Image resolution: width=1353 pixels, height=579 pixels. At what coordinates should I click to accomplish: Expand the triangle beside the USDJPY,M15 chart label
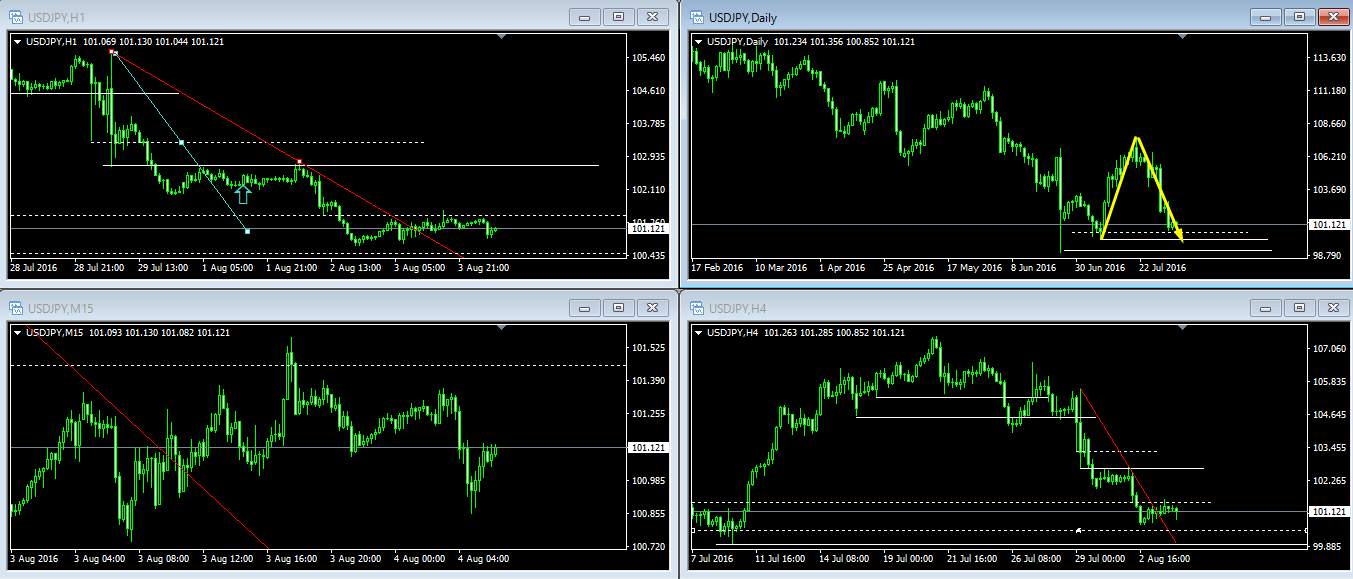(17, 332)
